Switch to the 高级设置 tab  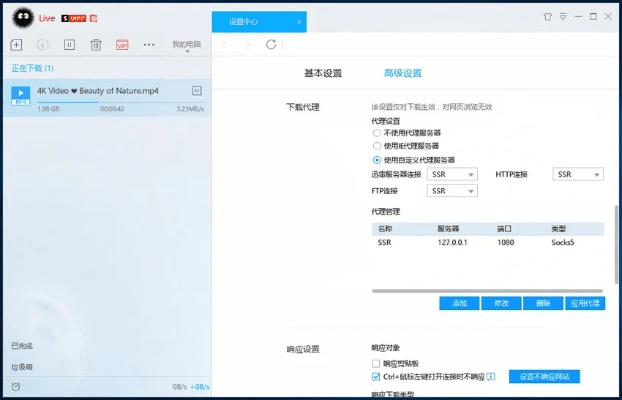403,74
